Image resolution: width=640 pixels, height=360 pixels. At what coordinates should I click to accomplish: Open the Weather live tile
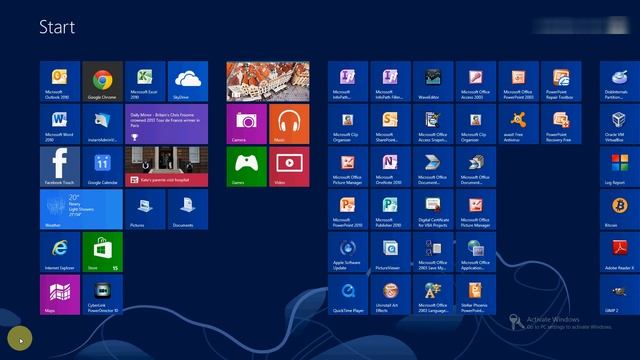tap(81, 209)
